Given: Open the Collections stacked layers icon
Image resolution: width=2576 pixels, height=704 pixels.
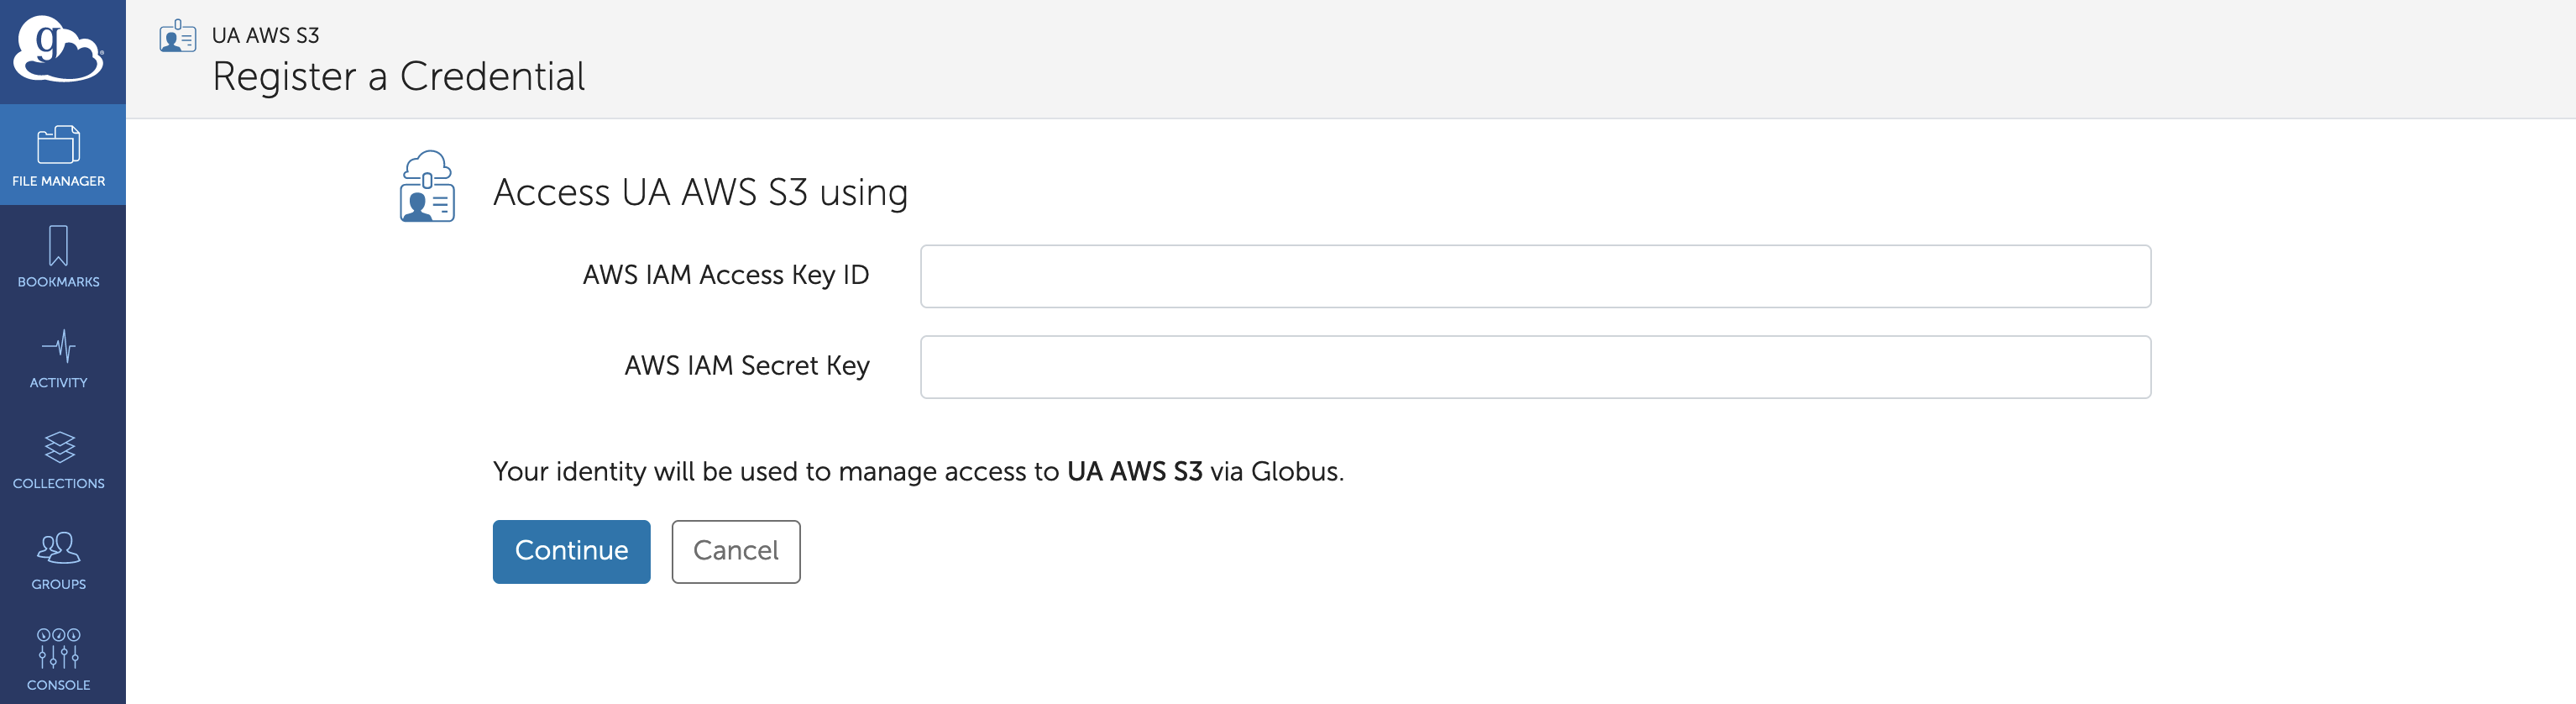Looking at the screenshot, I should pyautogui.click(x=59, y=447).
